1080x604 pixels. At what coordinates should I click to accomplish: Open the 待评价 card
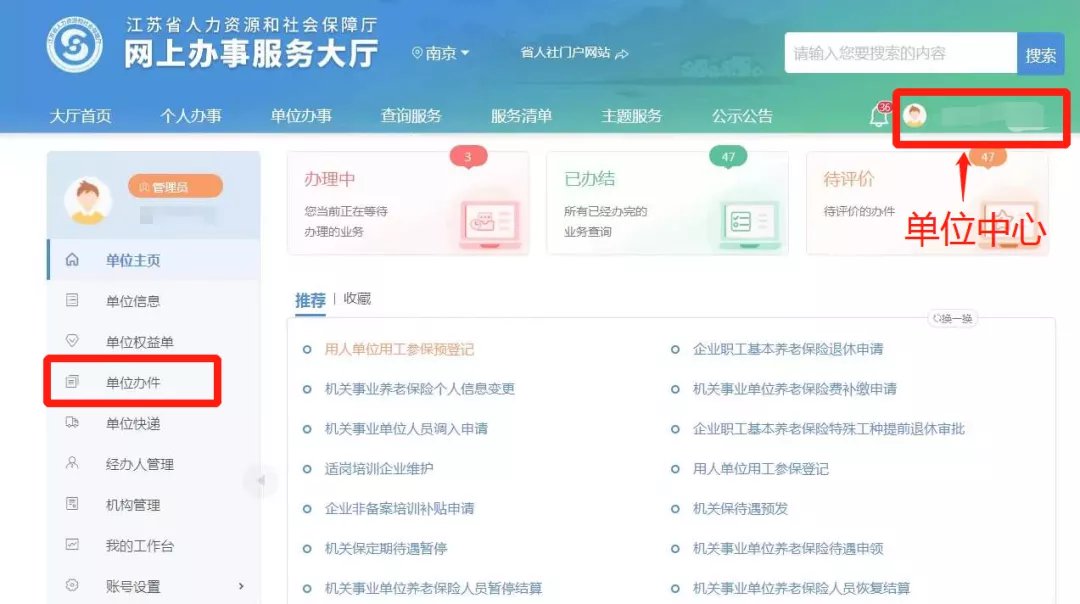coord(927,204)
